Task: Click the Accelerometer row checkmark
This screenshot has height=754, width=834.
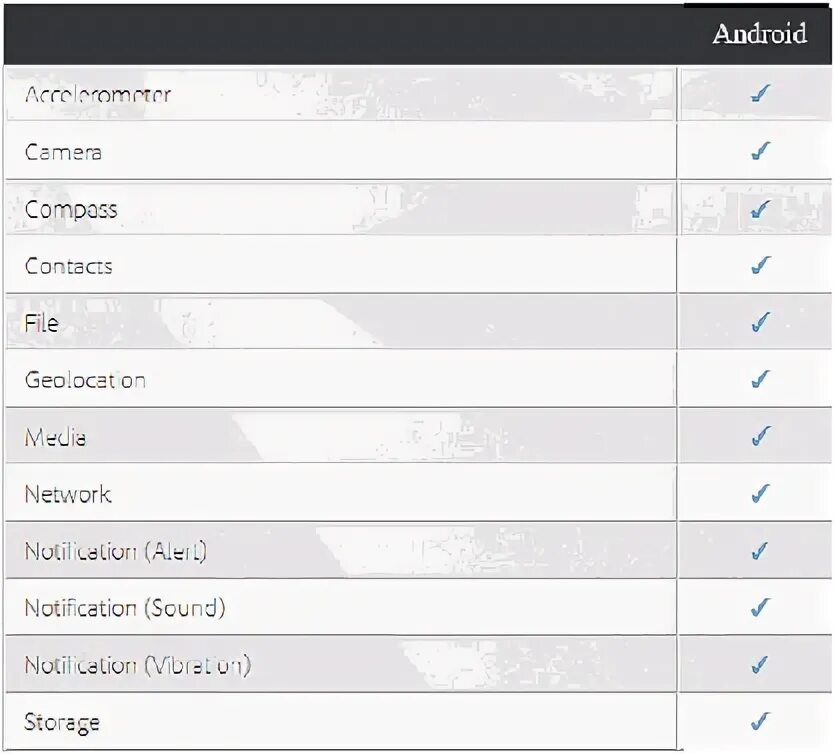Action: click(760, 94)
